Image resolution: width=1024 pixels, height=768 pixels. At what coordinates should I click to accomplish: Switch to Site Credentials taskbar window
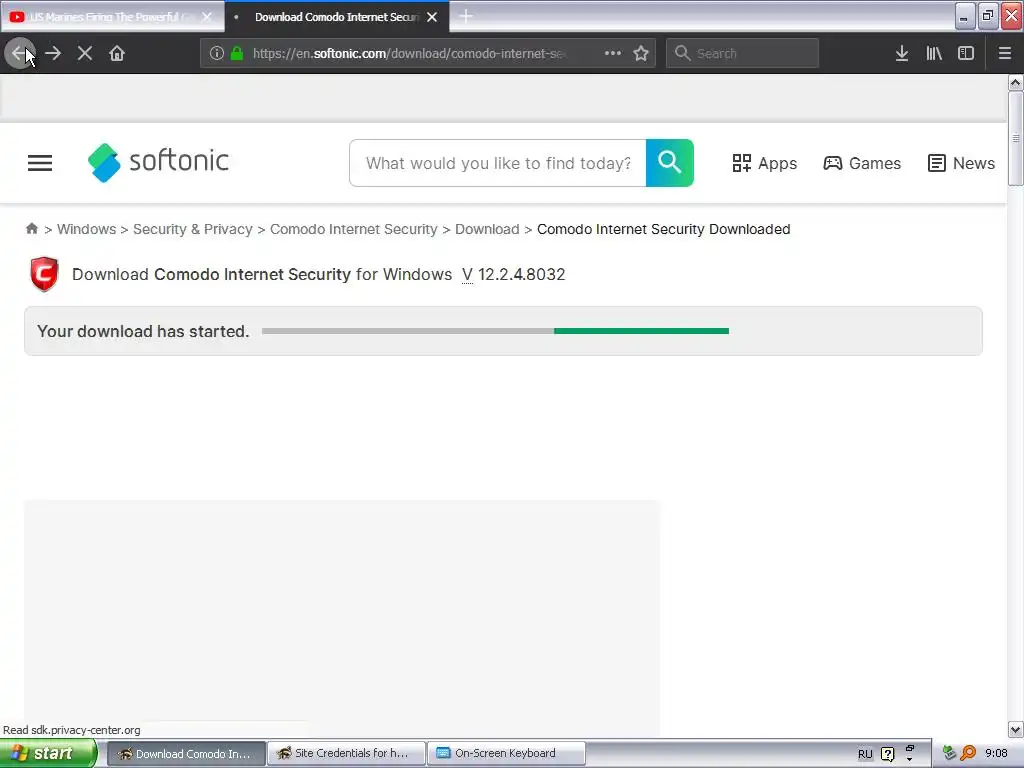(x=346, y=754)
